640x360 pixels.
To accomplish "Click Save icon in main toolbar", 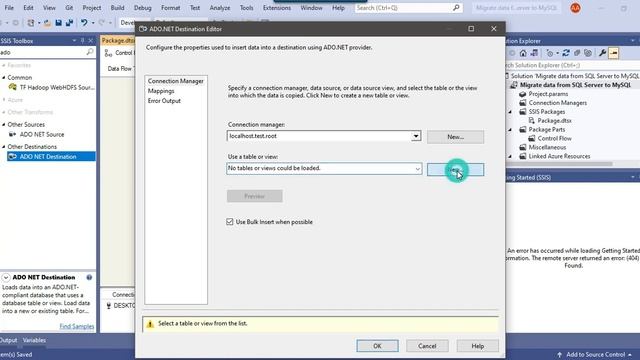I will click(x=58, y=23).
